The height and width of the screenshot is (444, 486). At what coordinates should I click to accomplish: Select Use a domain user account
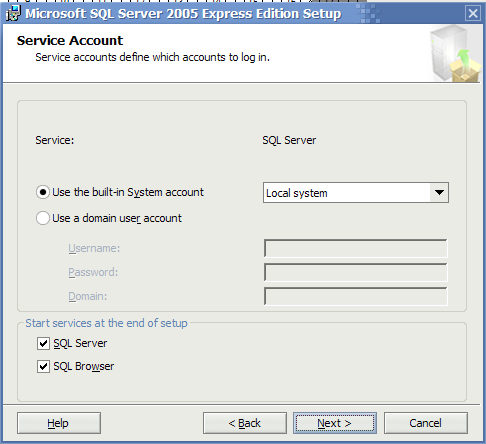[43, 218]
